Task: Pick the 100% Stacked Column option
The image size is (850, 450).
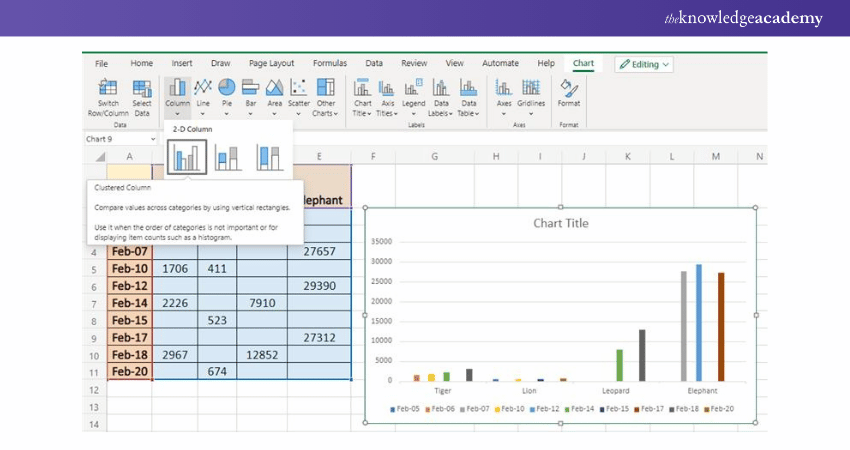Action: 269,157
